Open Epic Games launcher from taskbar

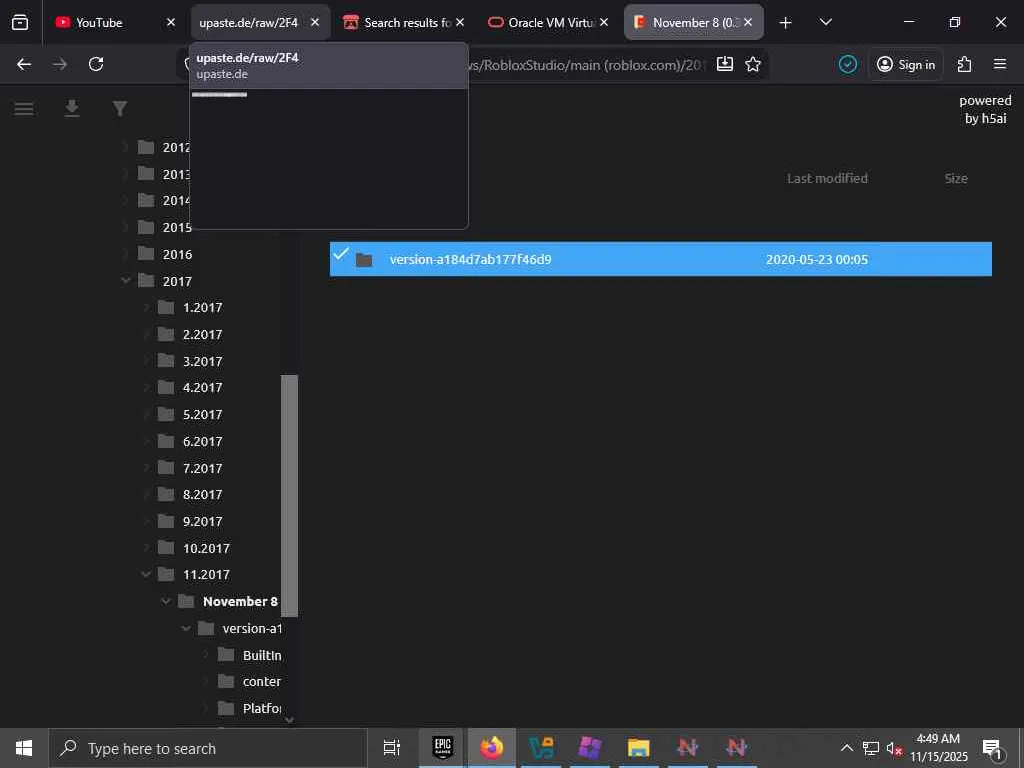coord(443,748)
